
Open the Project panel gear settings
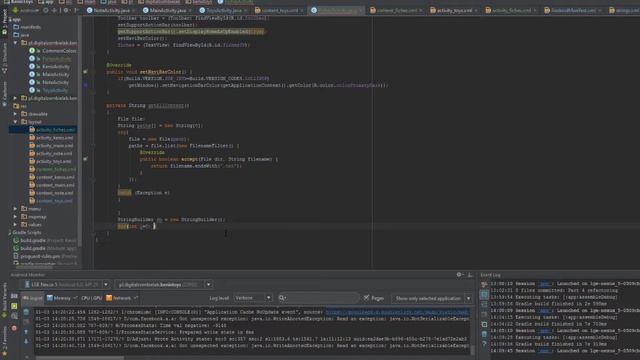coord(66,10)
